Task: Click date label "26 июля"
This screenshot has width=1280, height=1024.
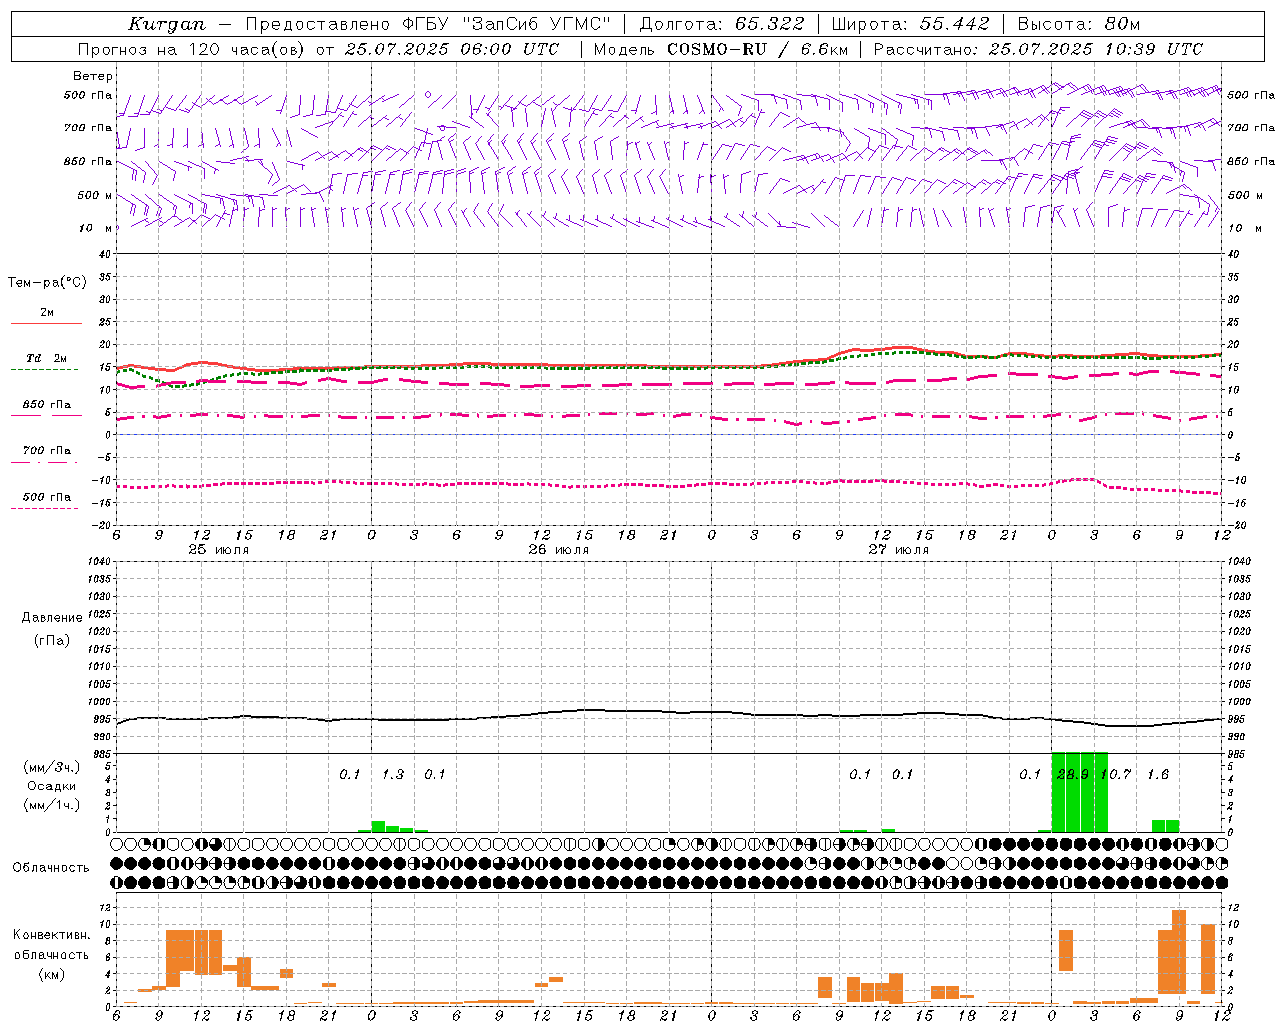Action: (x=559, y=550)
